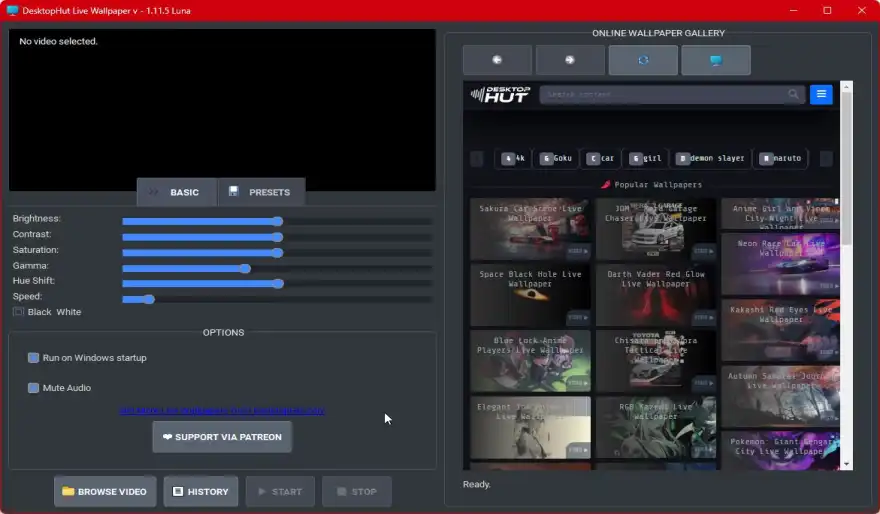The width and height of the screenshot is (880, 514).
Task: Maximize the DesktopHut window
Action: [827, 10]
